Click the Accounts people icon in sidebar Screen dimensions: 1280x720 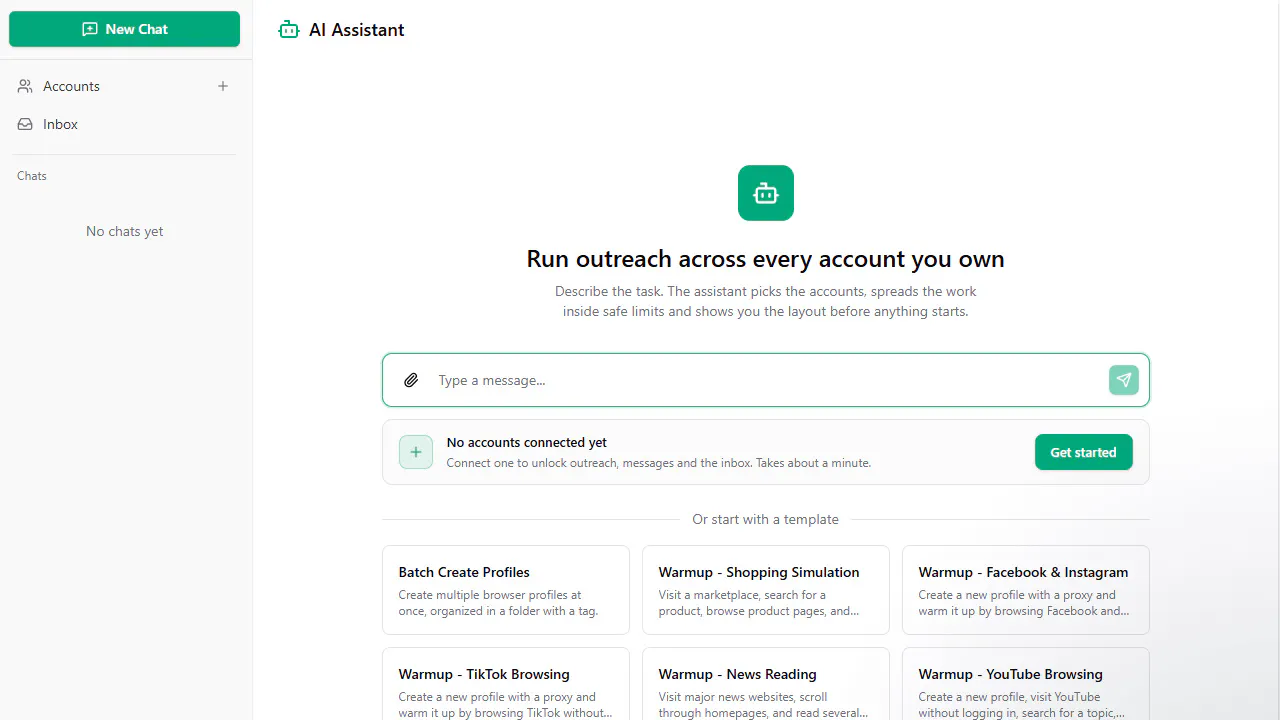pos(25,86)
